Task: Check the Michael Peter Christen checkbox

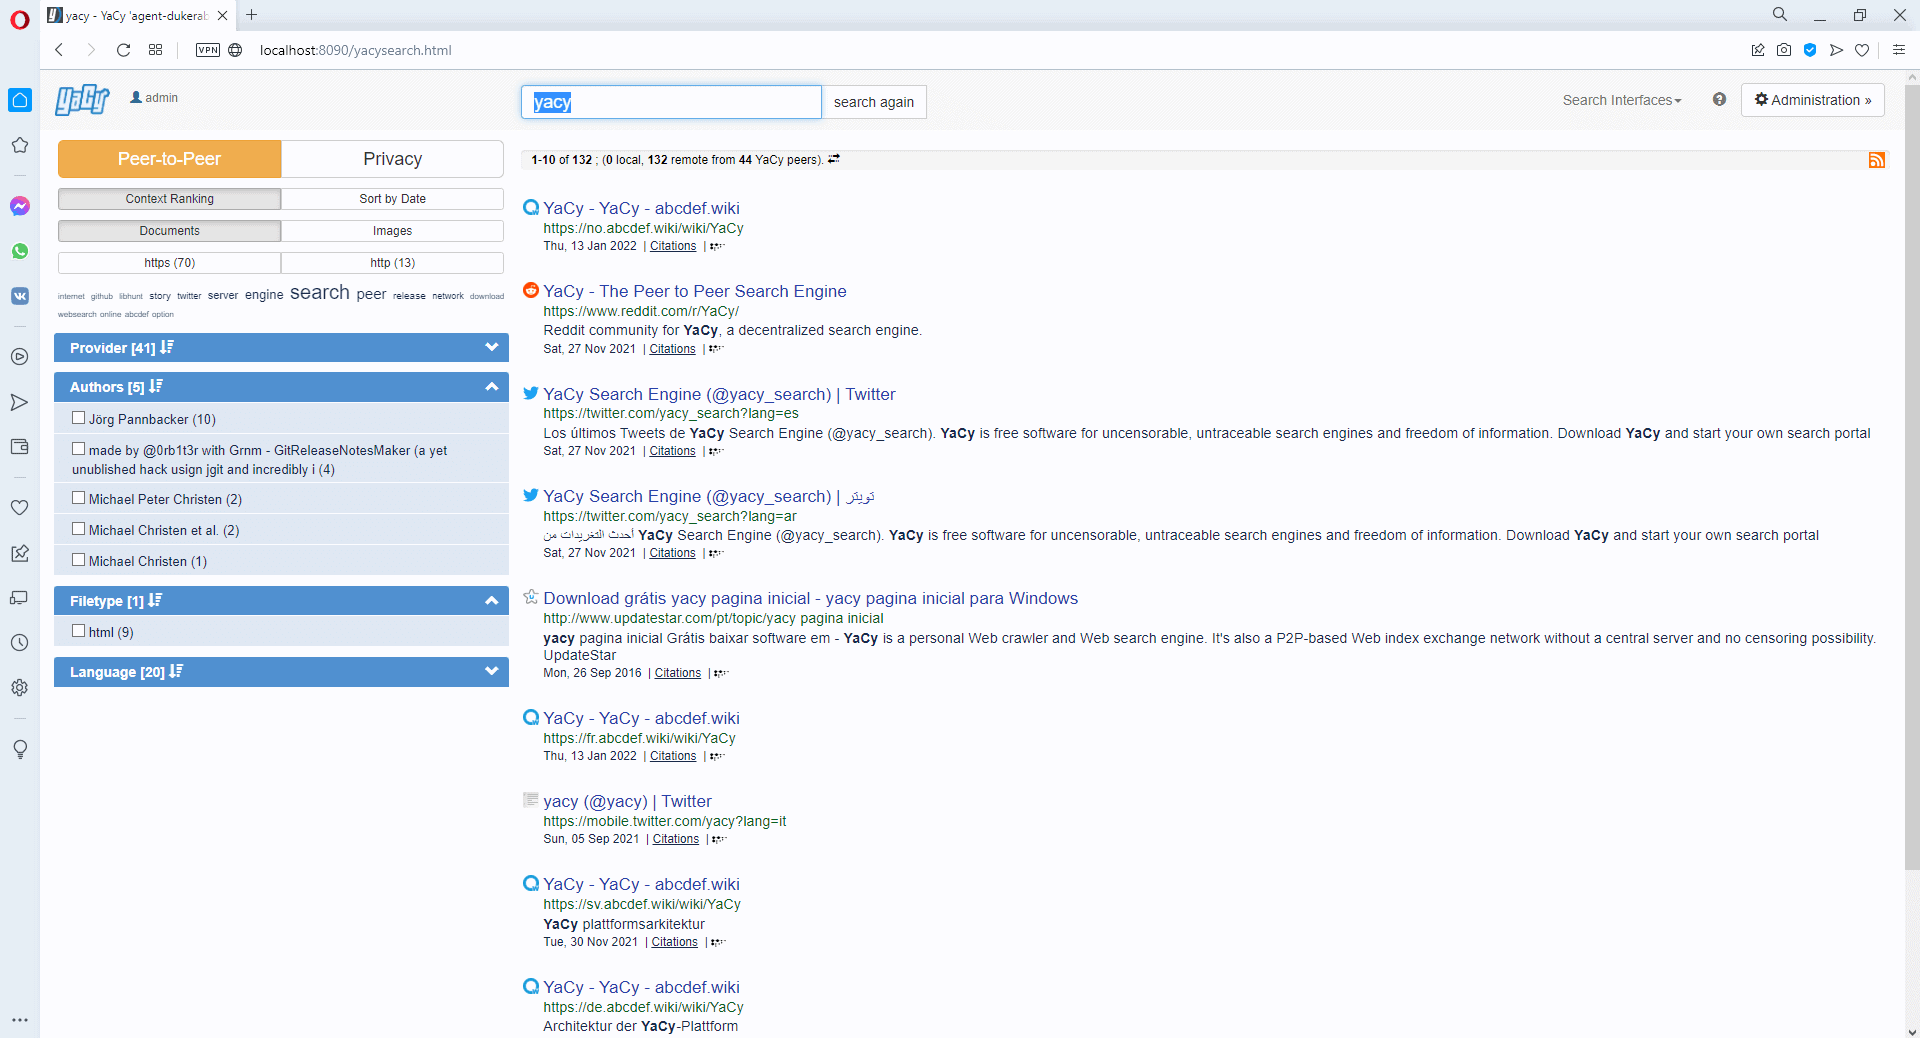Action: coord(78,497)
